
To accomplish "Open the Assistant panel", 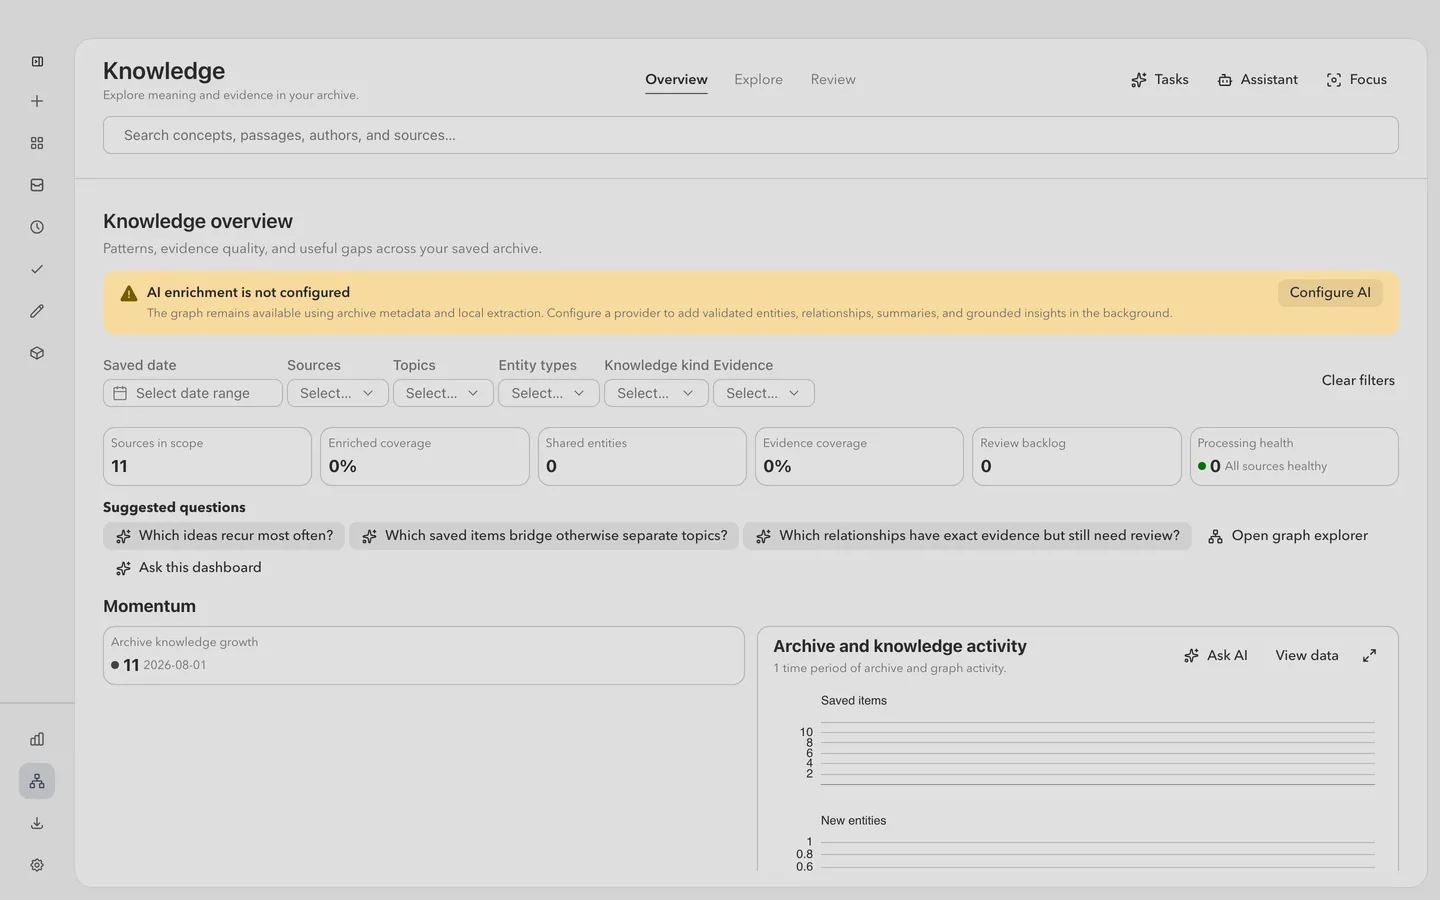I will [1258, 80].
